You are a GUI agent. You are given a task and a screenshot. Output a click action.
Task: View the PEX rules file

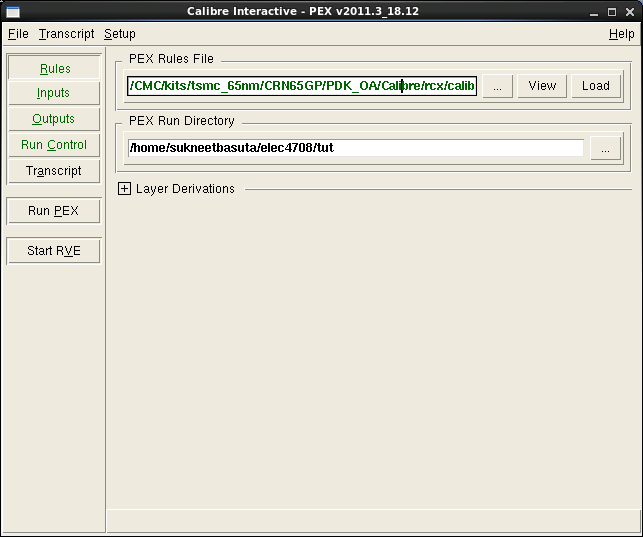click(x=542, y=86)
